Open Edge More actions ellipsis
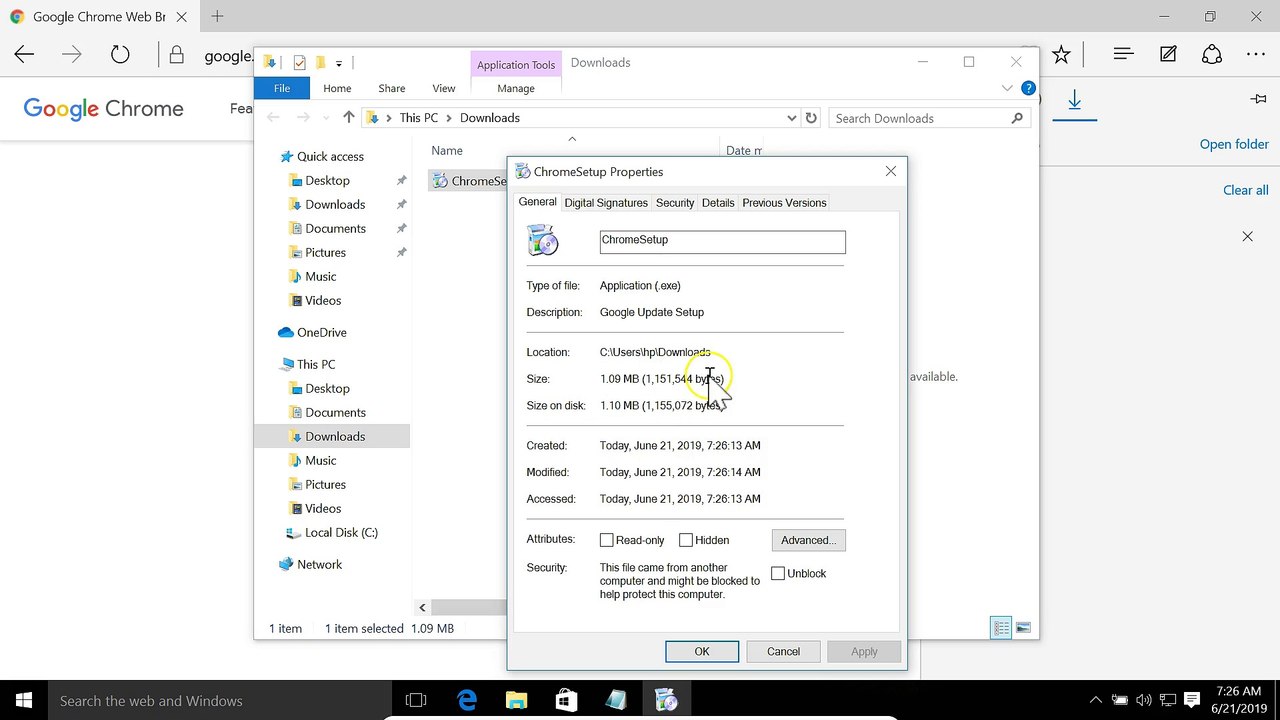Screen dimensions: 1280x720 click(x=1256, y=55)
